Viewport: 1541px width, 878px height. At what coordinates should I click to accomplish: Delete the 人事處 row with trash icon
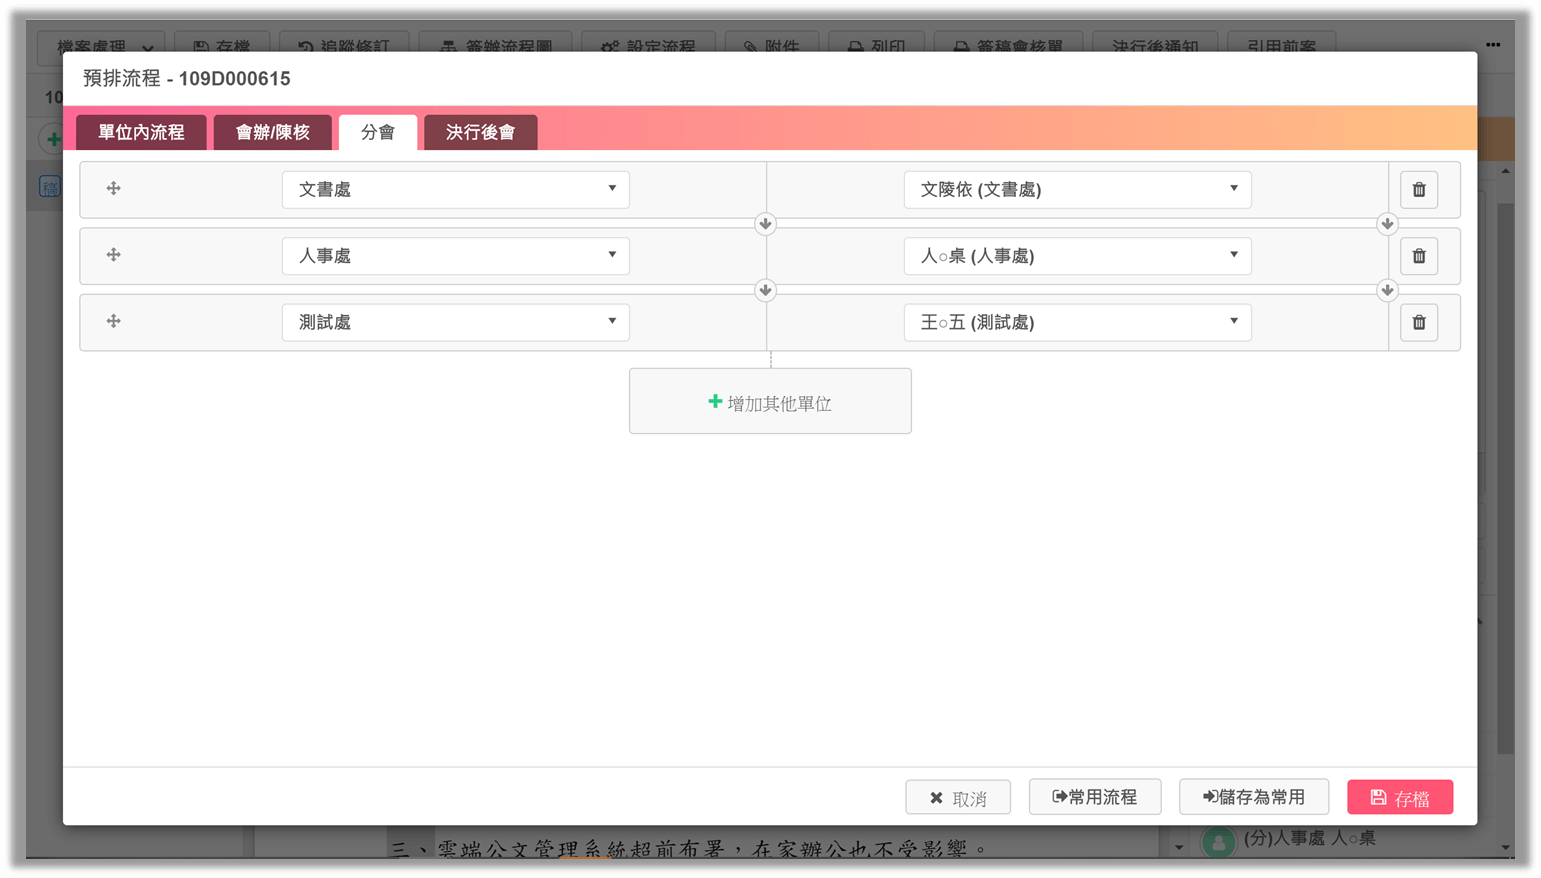1418,256
